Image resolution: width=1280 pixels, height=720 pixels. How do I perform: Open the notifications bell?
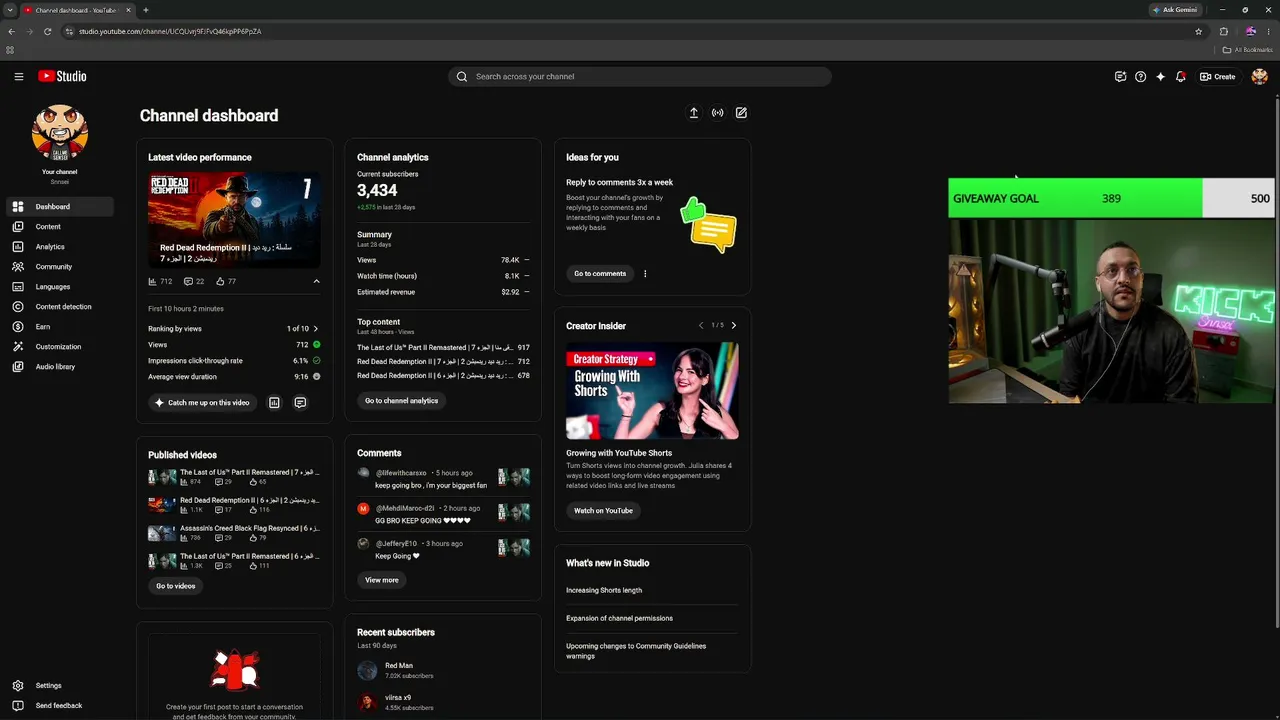click(x=1181, y=76)
